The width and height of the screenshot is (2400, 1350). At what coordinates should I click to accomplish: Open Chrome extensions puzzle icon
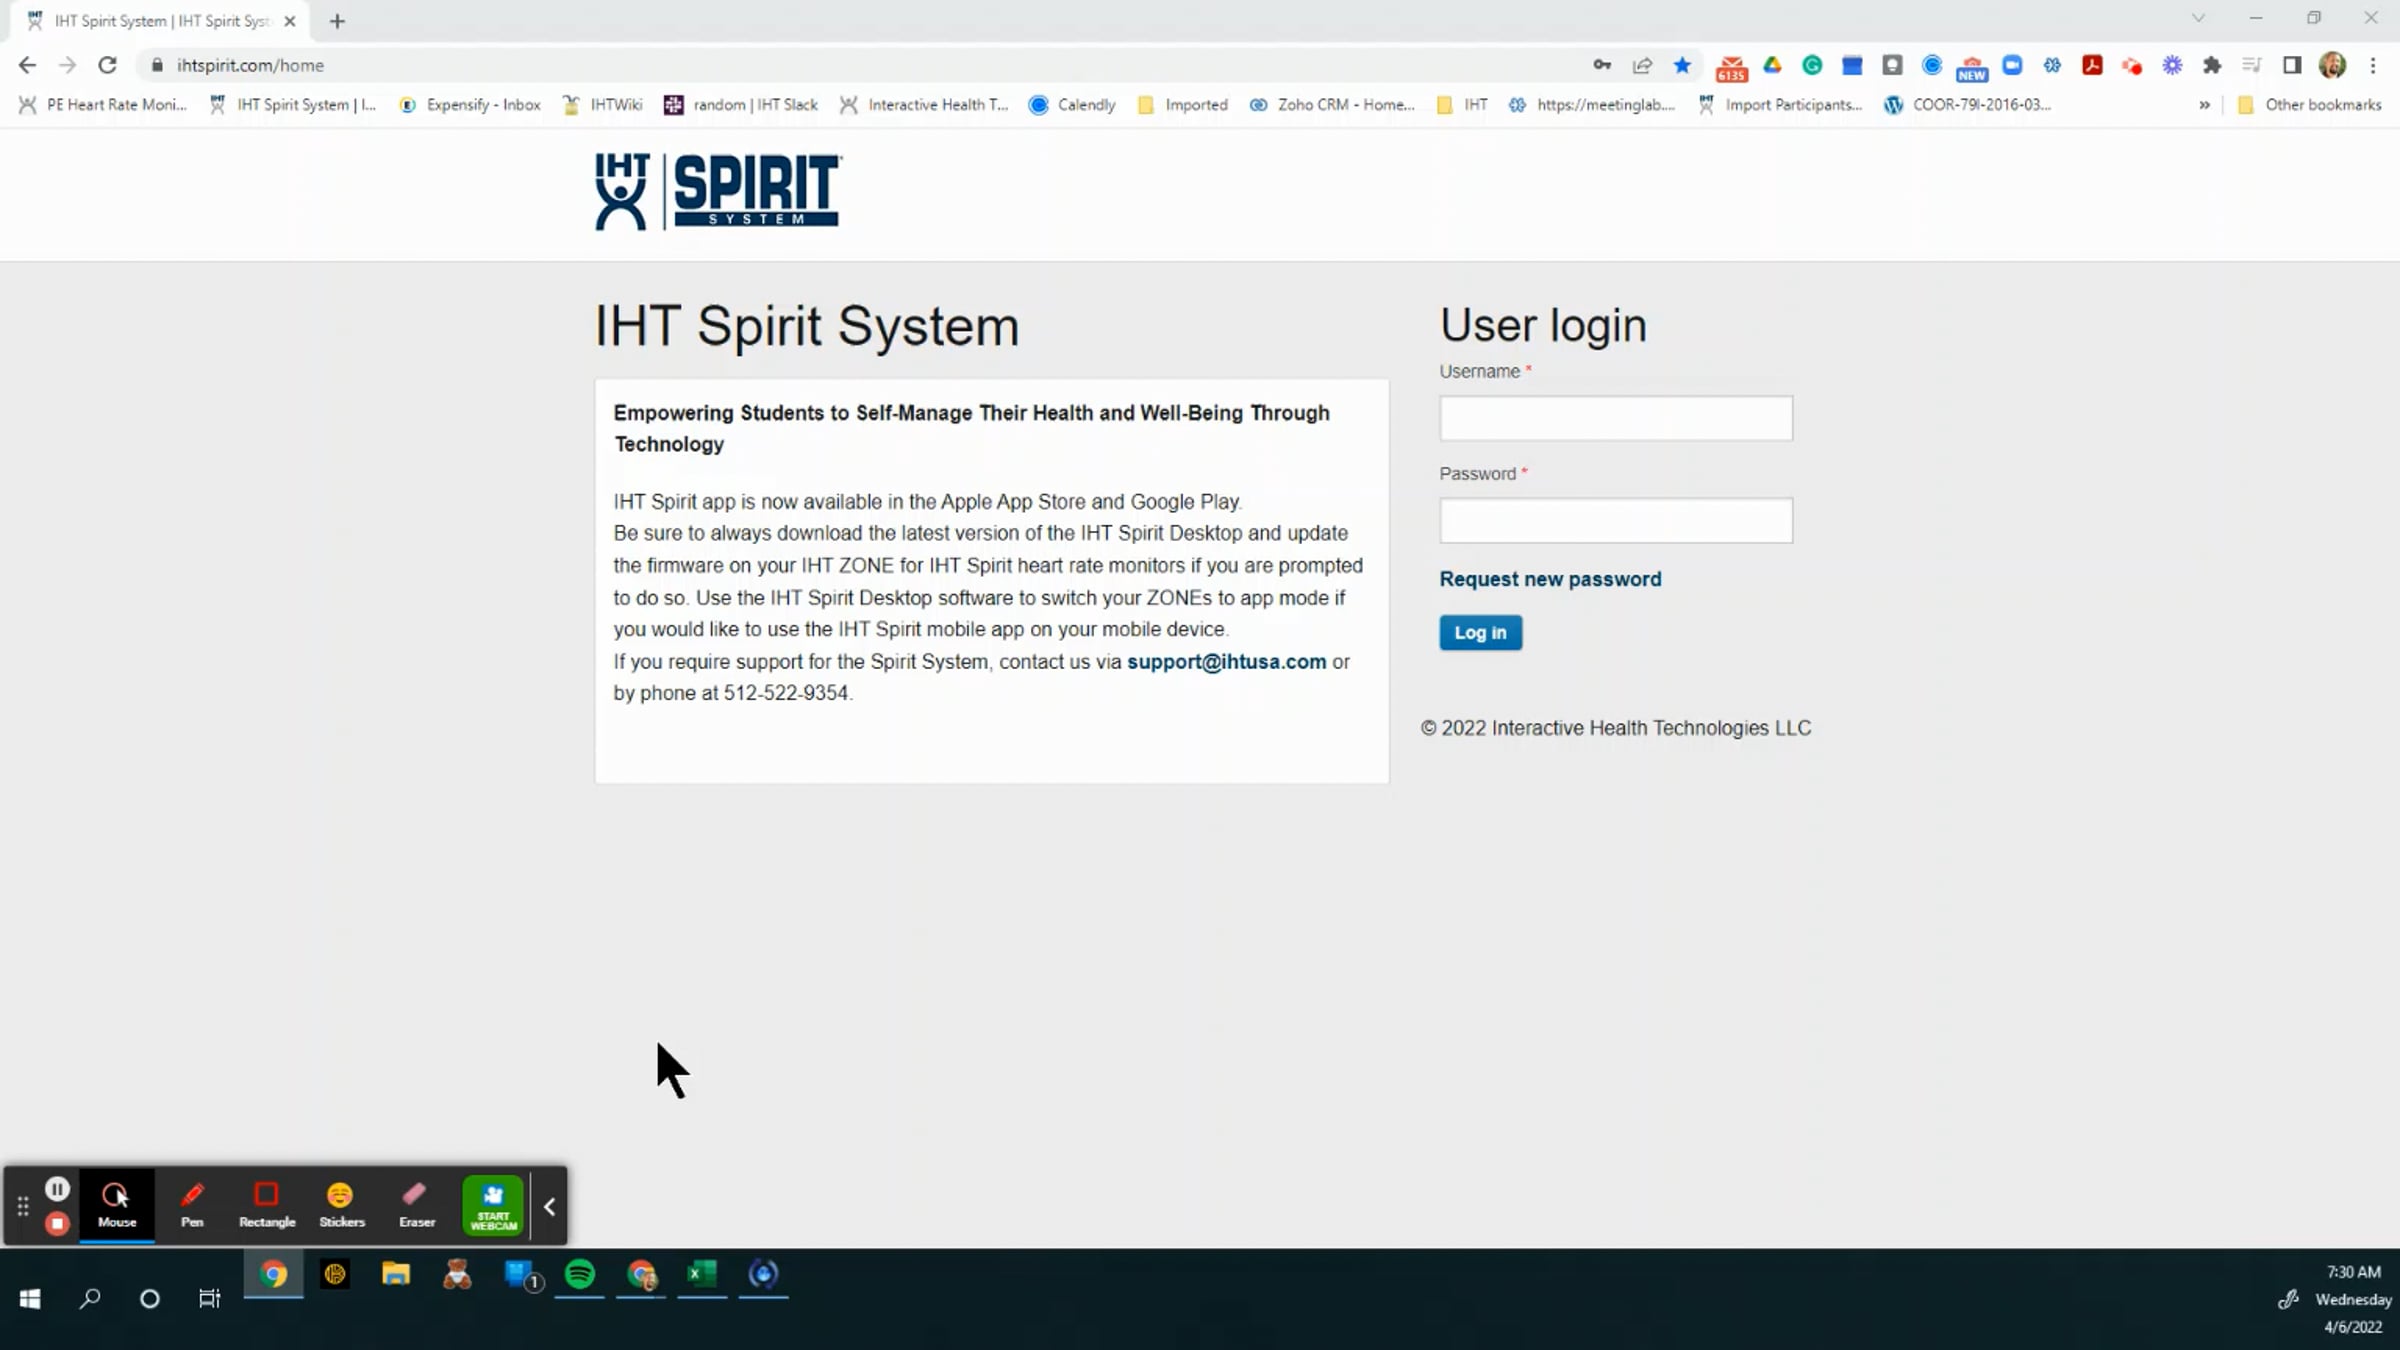[x=2212, y=66]
